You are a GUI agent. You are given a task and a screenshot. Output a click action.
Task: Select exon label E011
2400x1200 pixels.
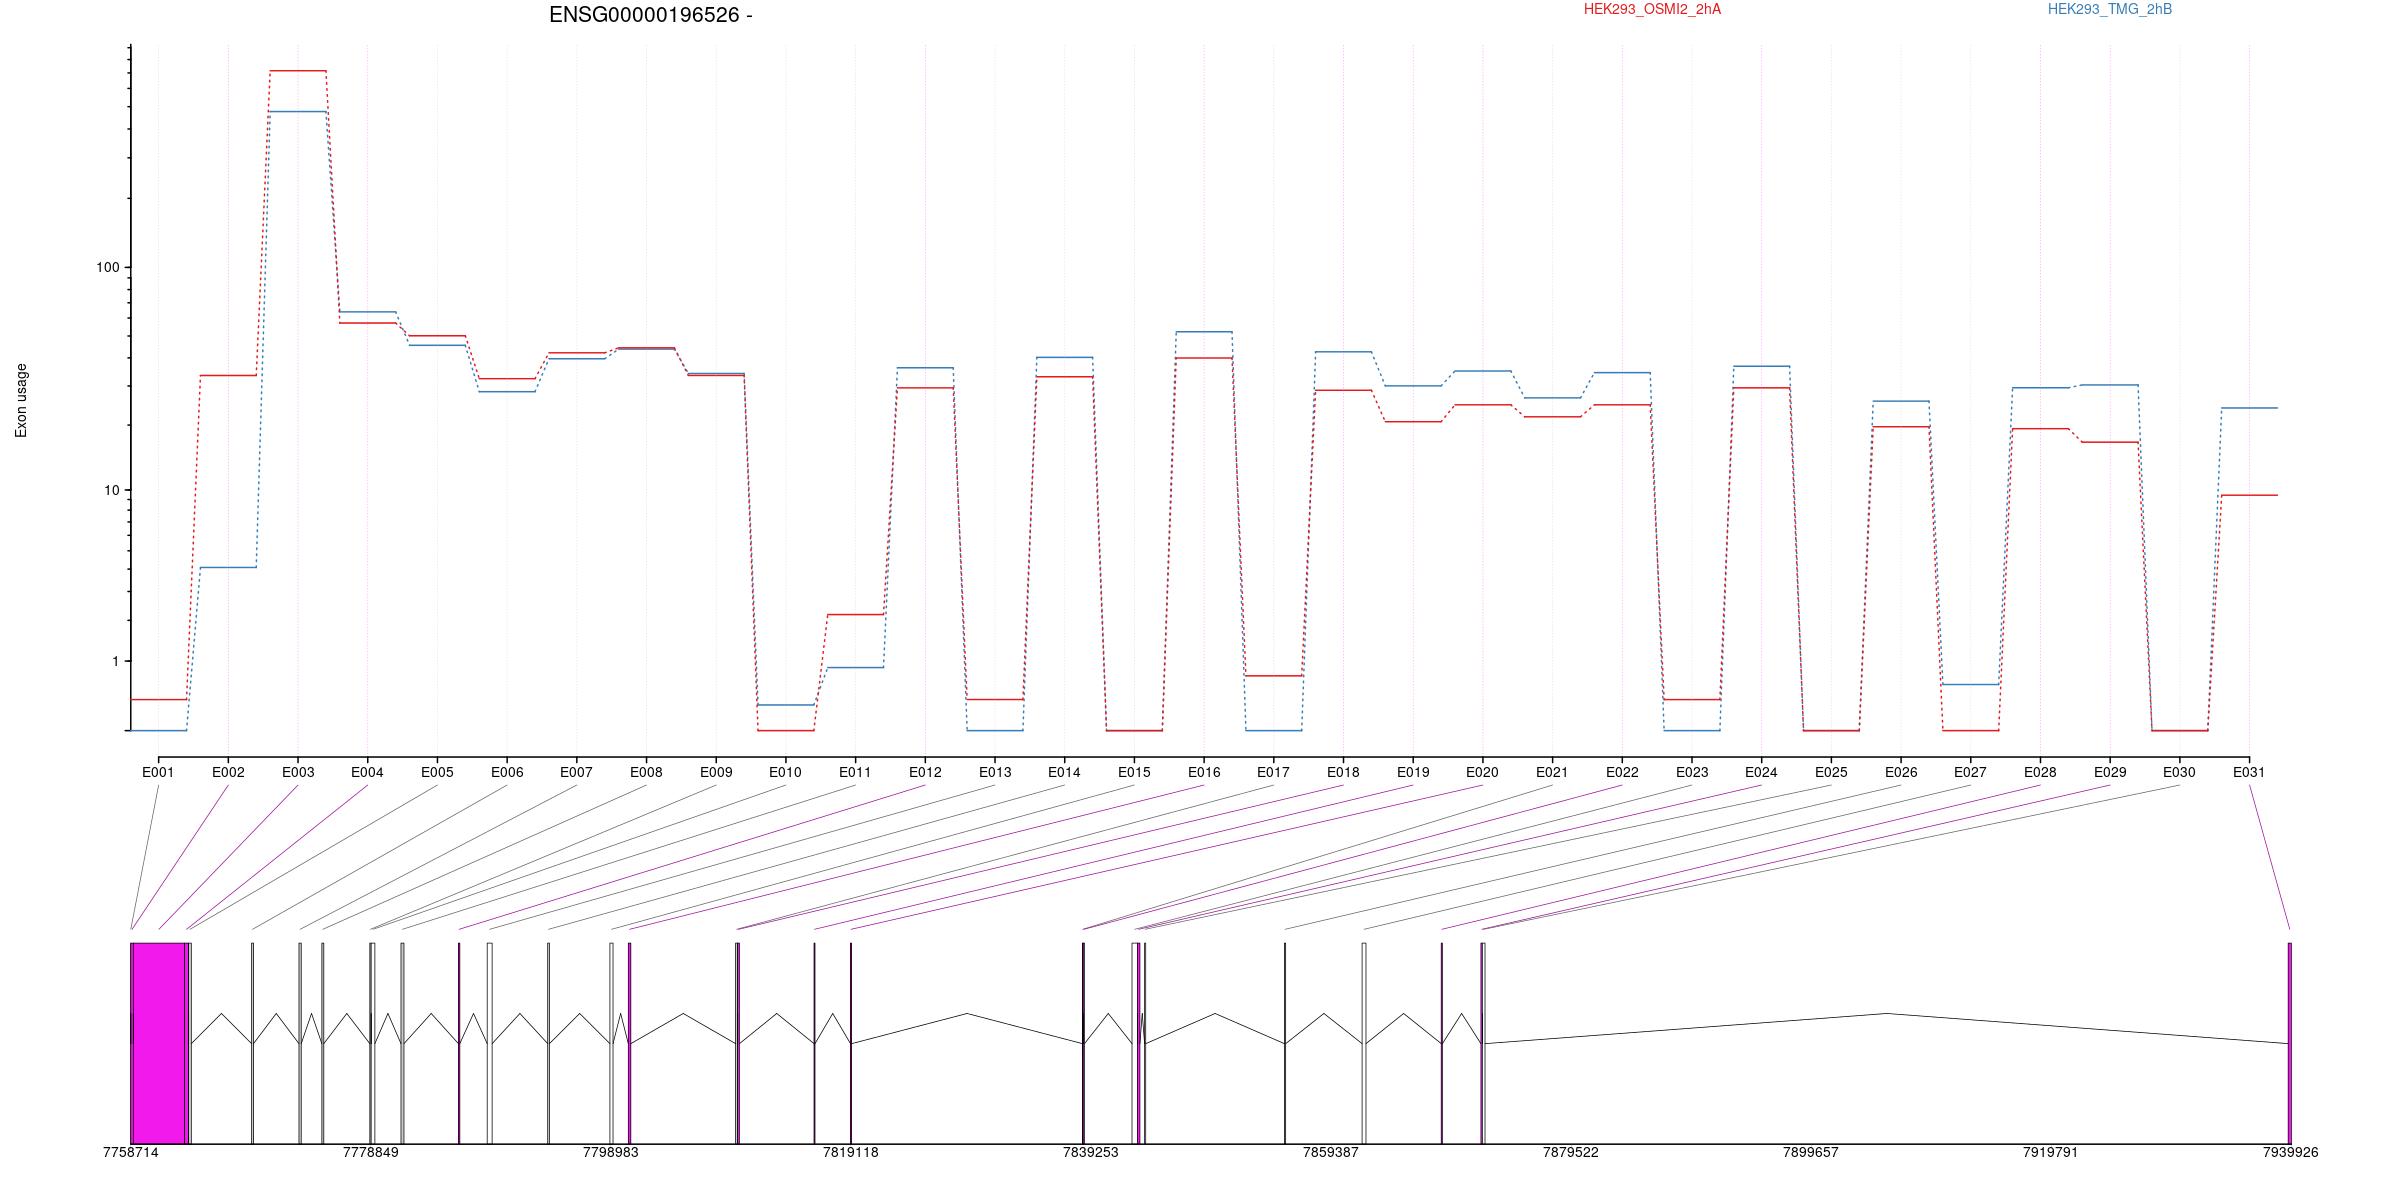[855, 772]
